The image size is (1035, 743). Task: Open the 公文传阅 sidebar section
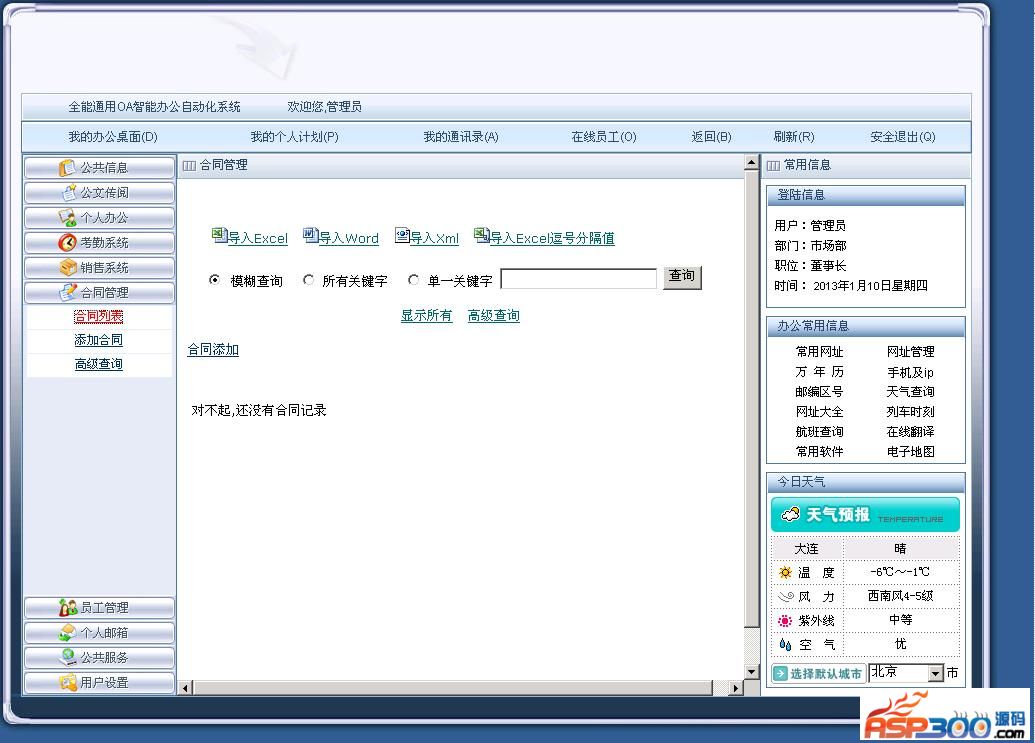point(100,193)
